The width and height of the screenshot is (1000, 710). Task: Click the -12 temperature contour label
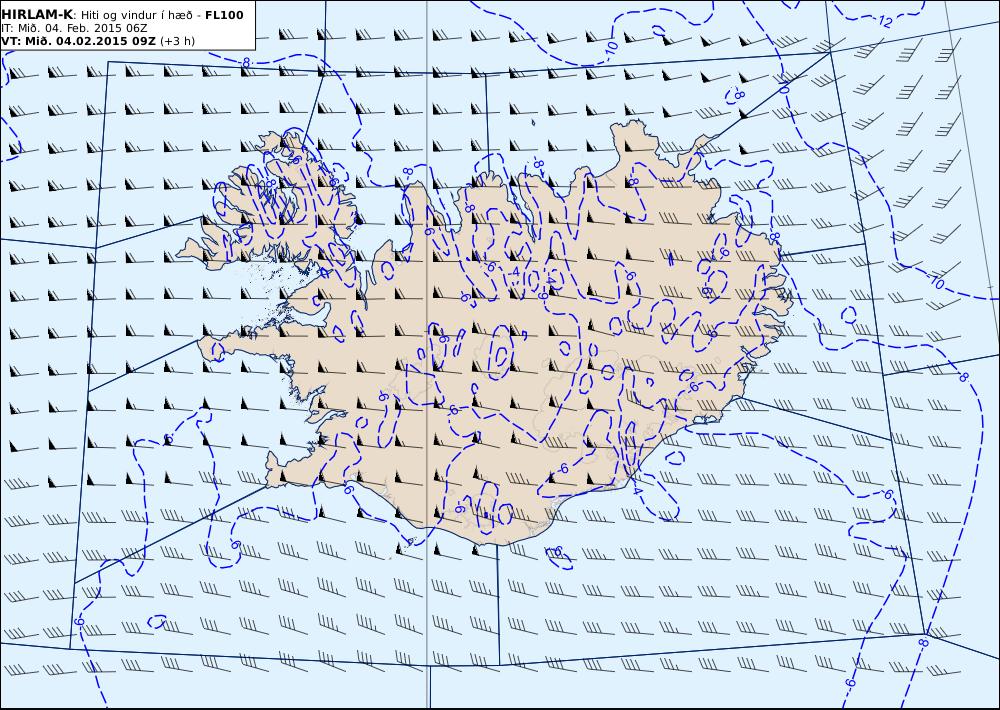coord(883,22)
